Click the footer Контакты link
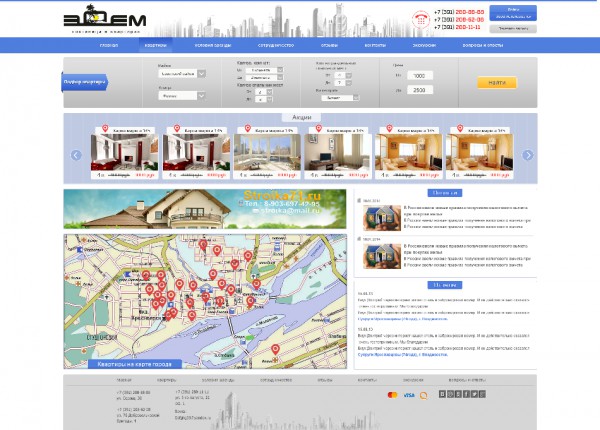Screen dimensions: 600x430 click(x=367, y=380)
